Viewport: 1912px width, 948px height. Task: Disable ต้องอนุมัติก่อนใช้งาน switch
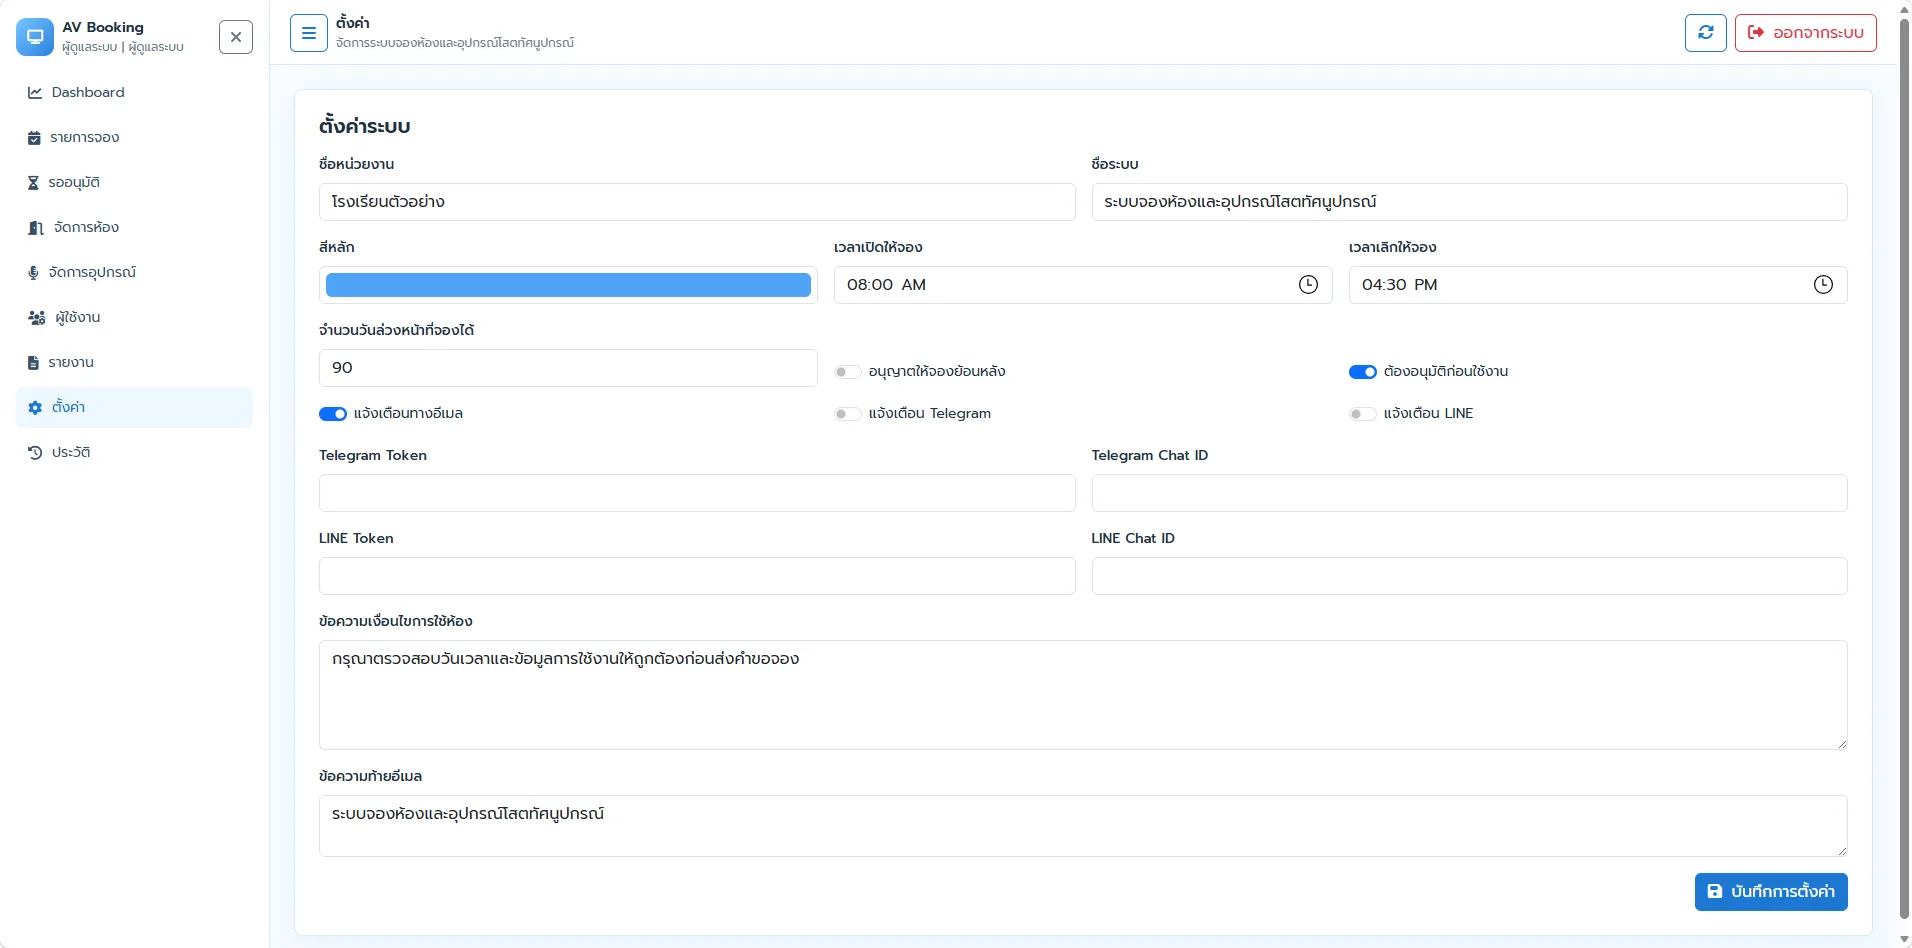point(1363,372)
